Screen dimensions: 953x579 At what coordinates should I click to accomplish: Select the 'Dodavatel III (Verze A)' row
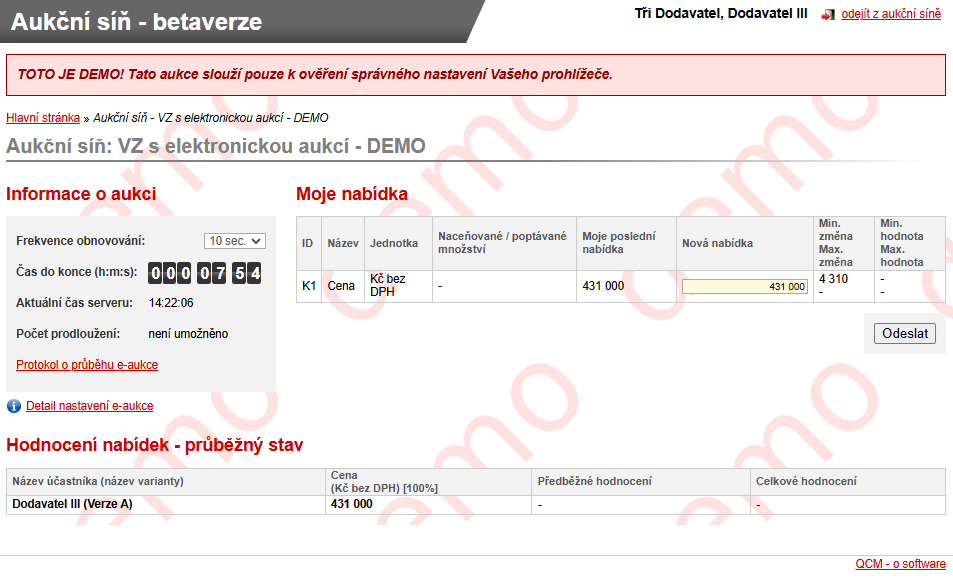pyautogui.click(x=72, y=505)
